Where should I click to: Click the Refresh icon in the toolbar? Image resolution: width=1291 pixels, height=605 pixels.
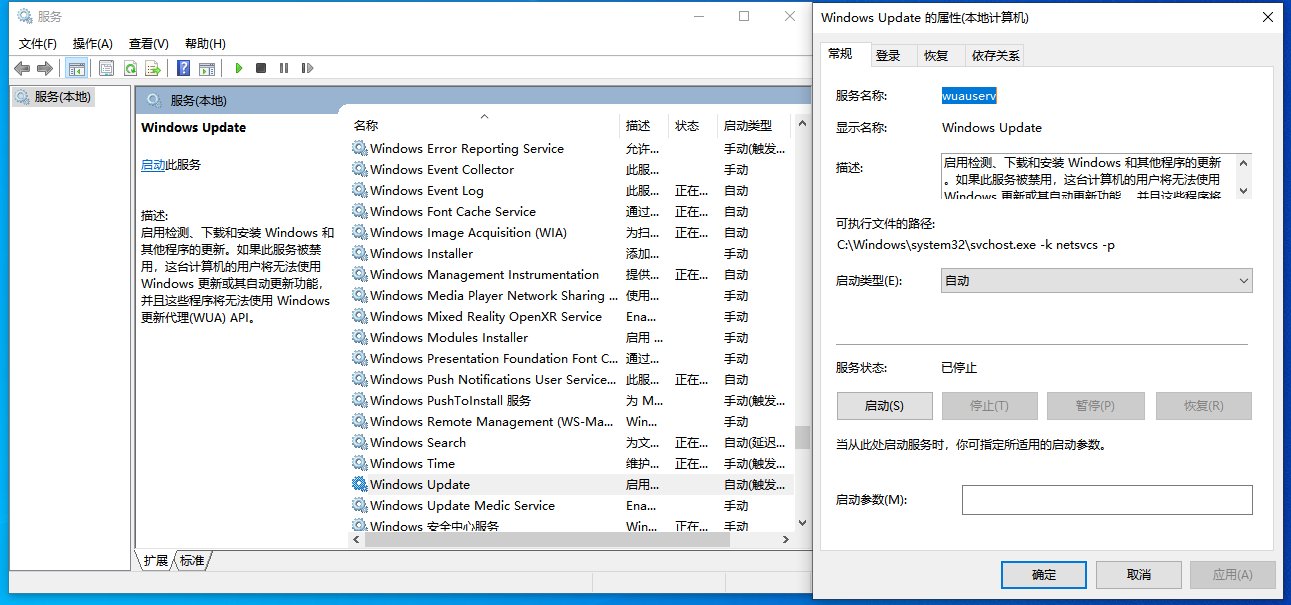[x=128, y=68]
